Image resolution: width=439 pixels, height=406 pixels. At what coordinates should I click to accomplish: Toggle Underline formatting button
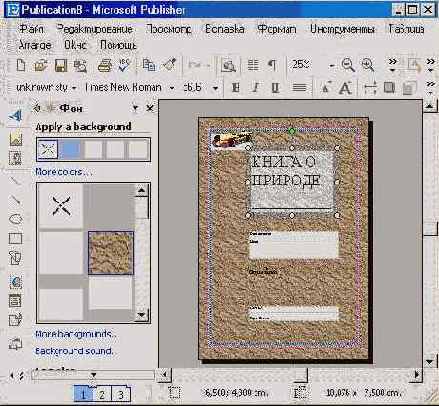pyautogui.click(x=275, y=88)
